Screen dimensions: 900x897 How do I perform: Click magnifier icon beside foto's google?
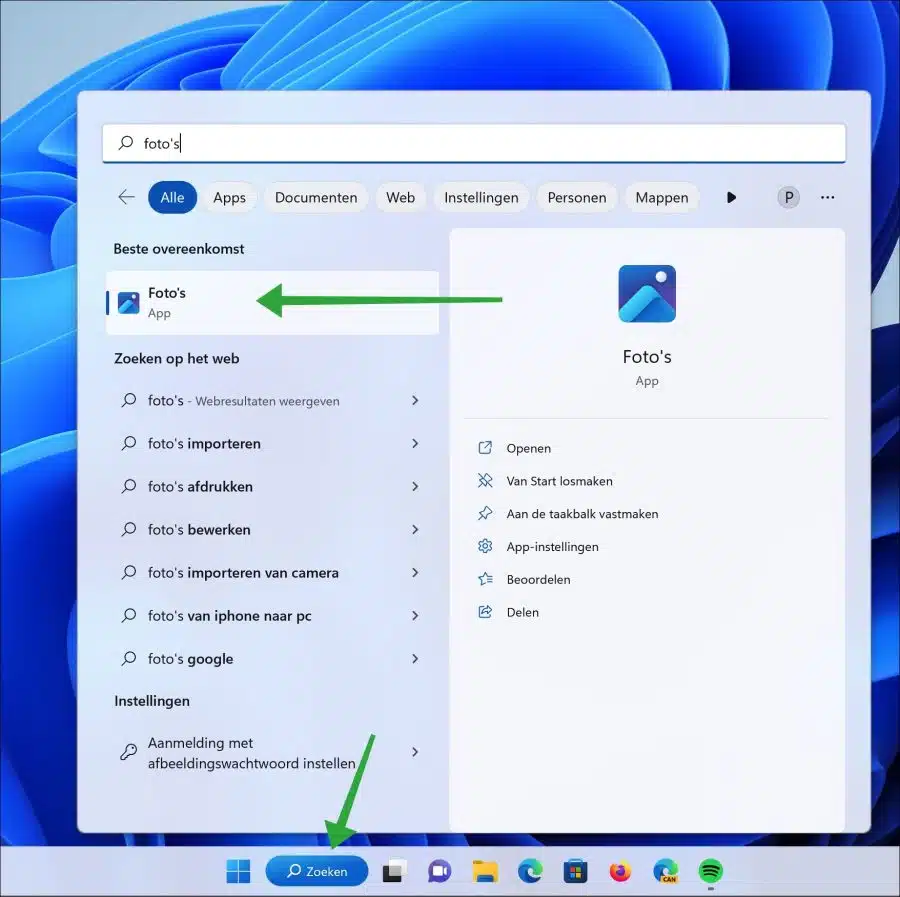tap(129, 658)
